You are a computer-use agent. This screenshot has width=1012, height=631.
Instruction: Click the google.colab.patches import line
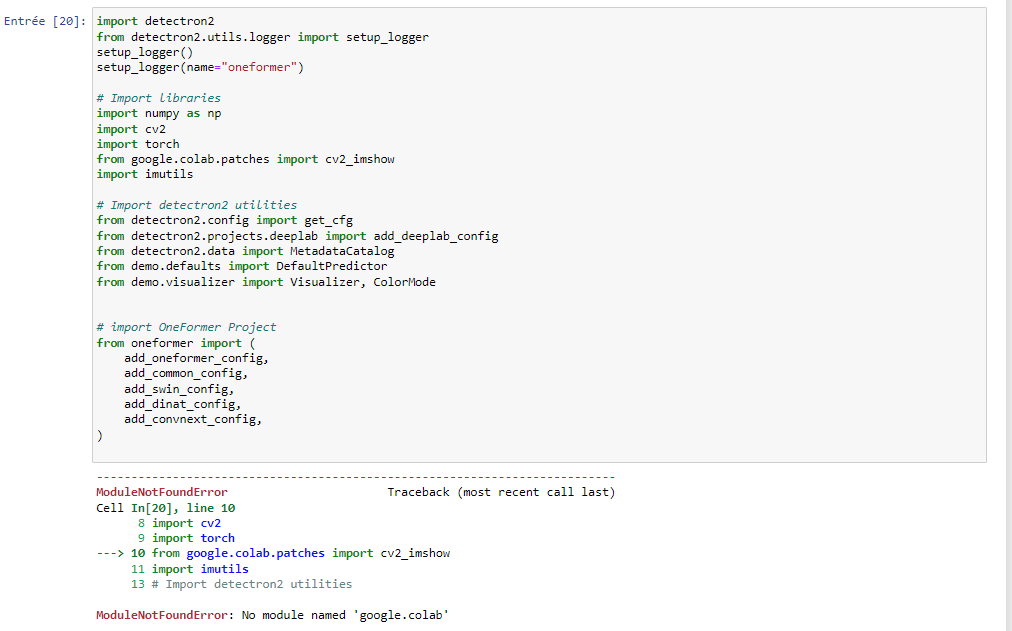click(245, 158)
